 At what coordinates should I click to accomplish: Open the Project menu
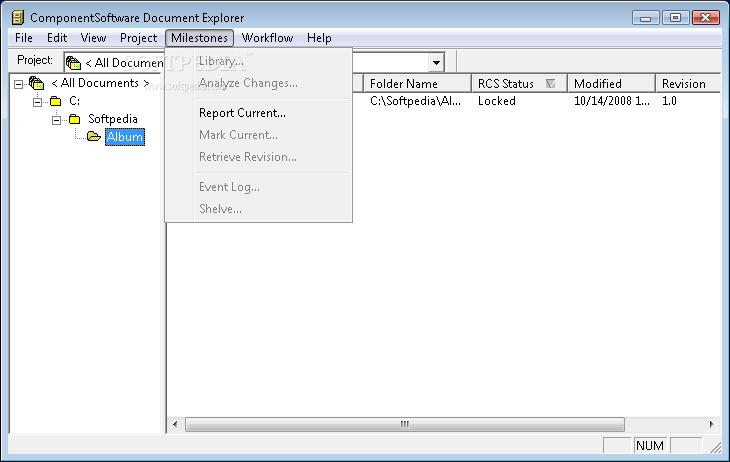pos(138,38)
